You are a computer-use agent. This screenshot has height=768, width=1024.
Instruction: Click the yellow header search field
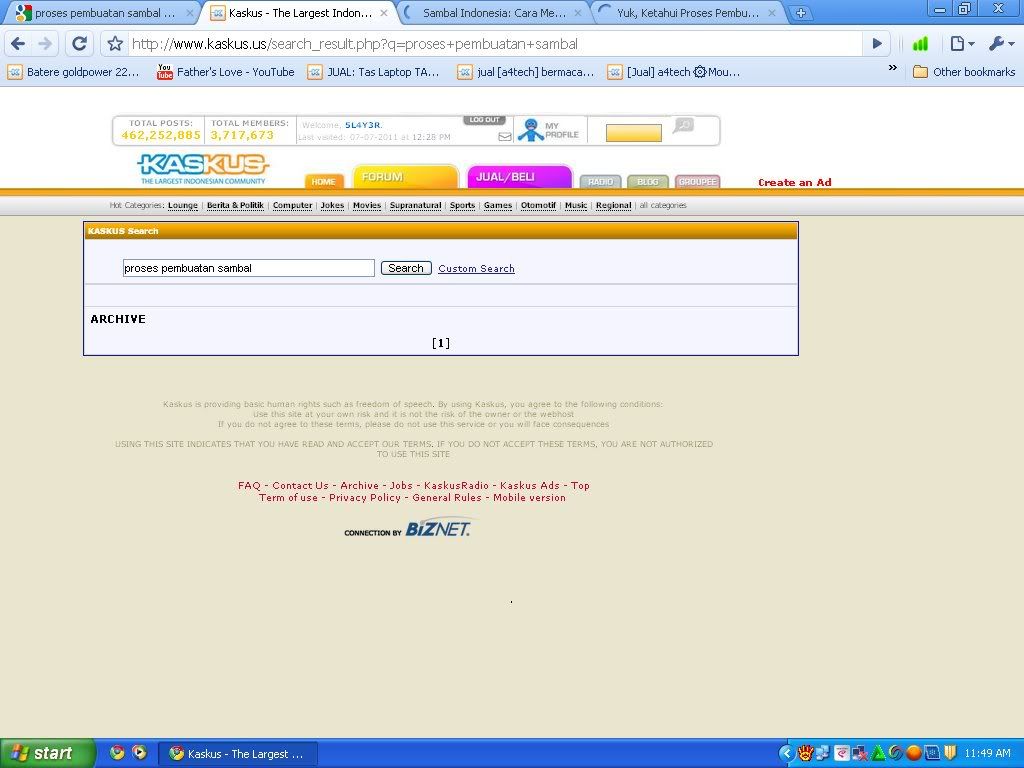633,133
